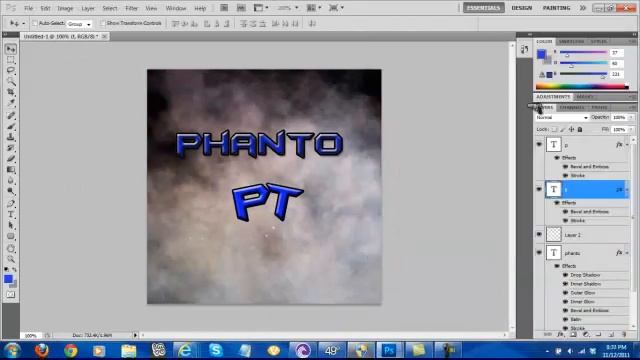640x360 pixels.
Task: Toggle Quick Mask mode icon
Action: click(x=11, y=294)
